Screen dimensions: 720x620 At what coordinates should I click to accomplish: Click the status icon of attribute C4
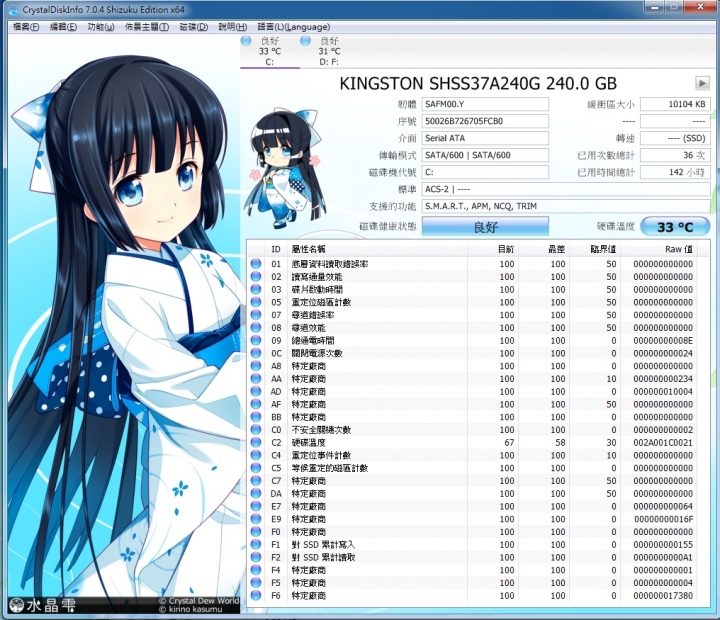pyautogui.click(x=256, y=455)
